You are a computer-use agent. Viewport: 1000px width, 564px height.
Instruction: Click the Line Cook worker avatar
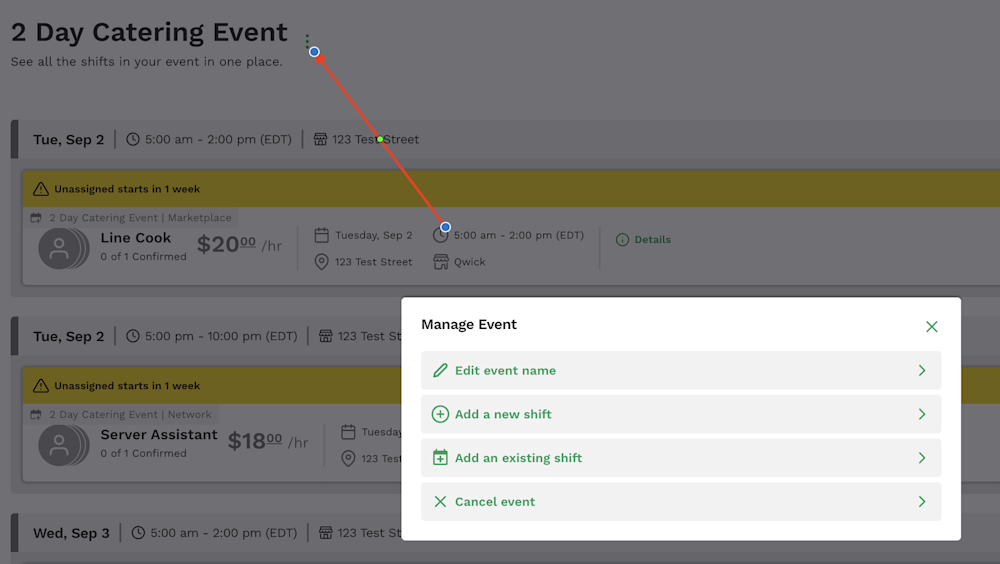click(59, 248)
